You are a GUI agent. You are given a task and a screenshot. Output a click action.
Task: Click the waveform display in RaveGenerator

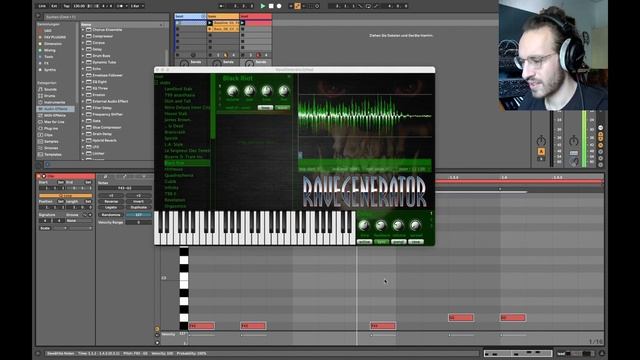365,116
